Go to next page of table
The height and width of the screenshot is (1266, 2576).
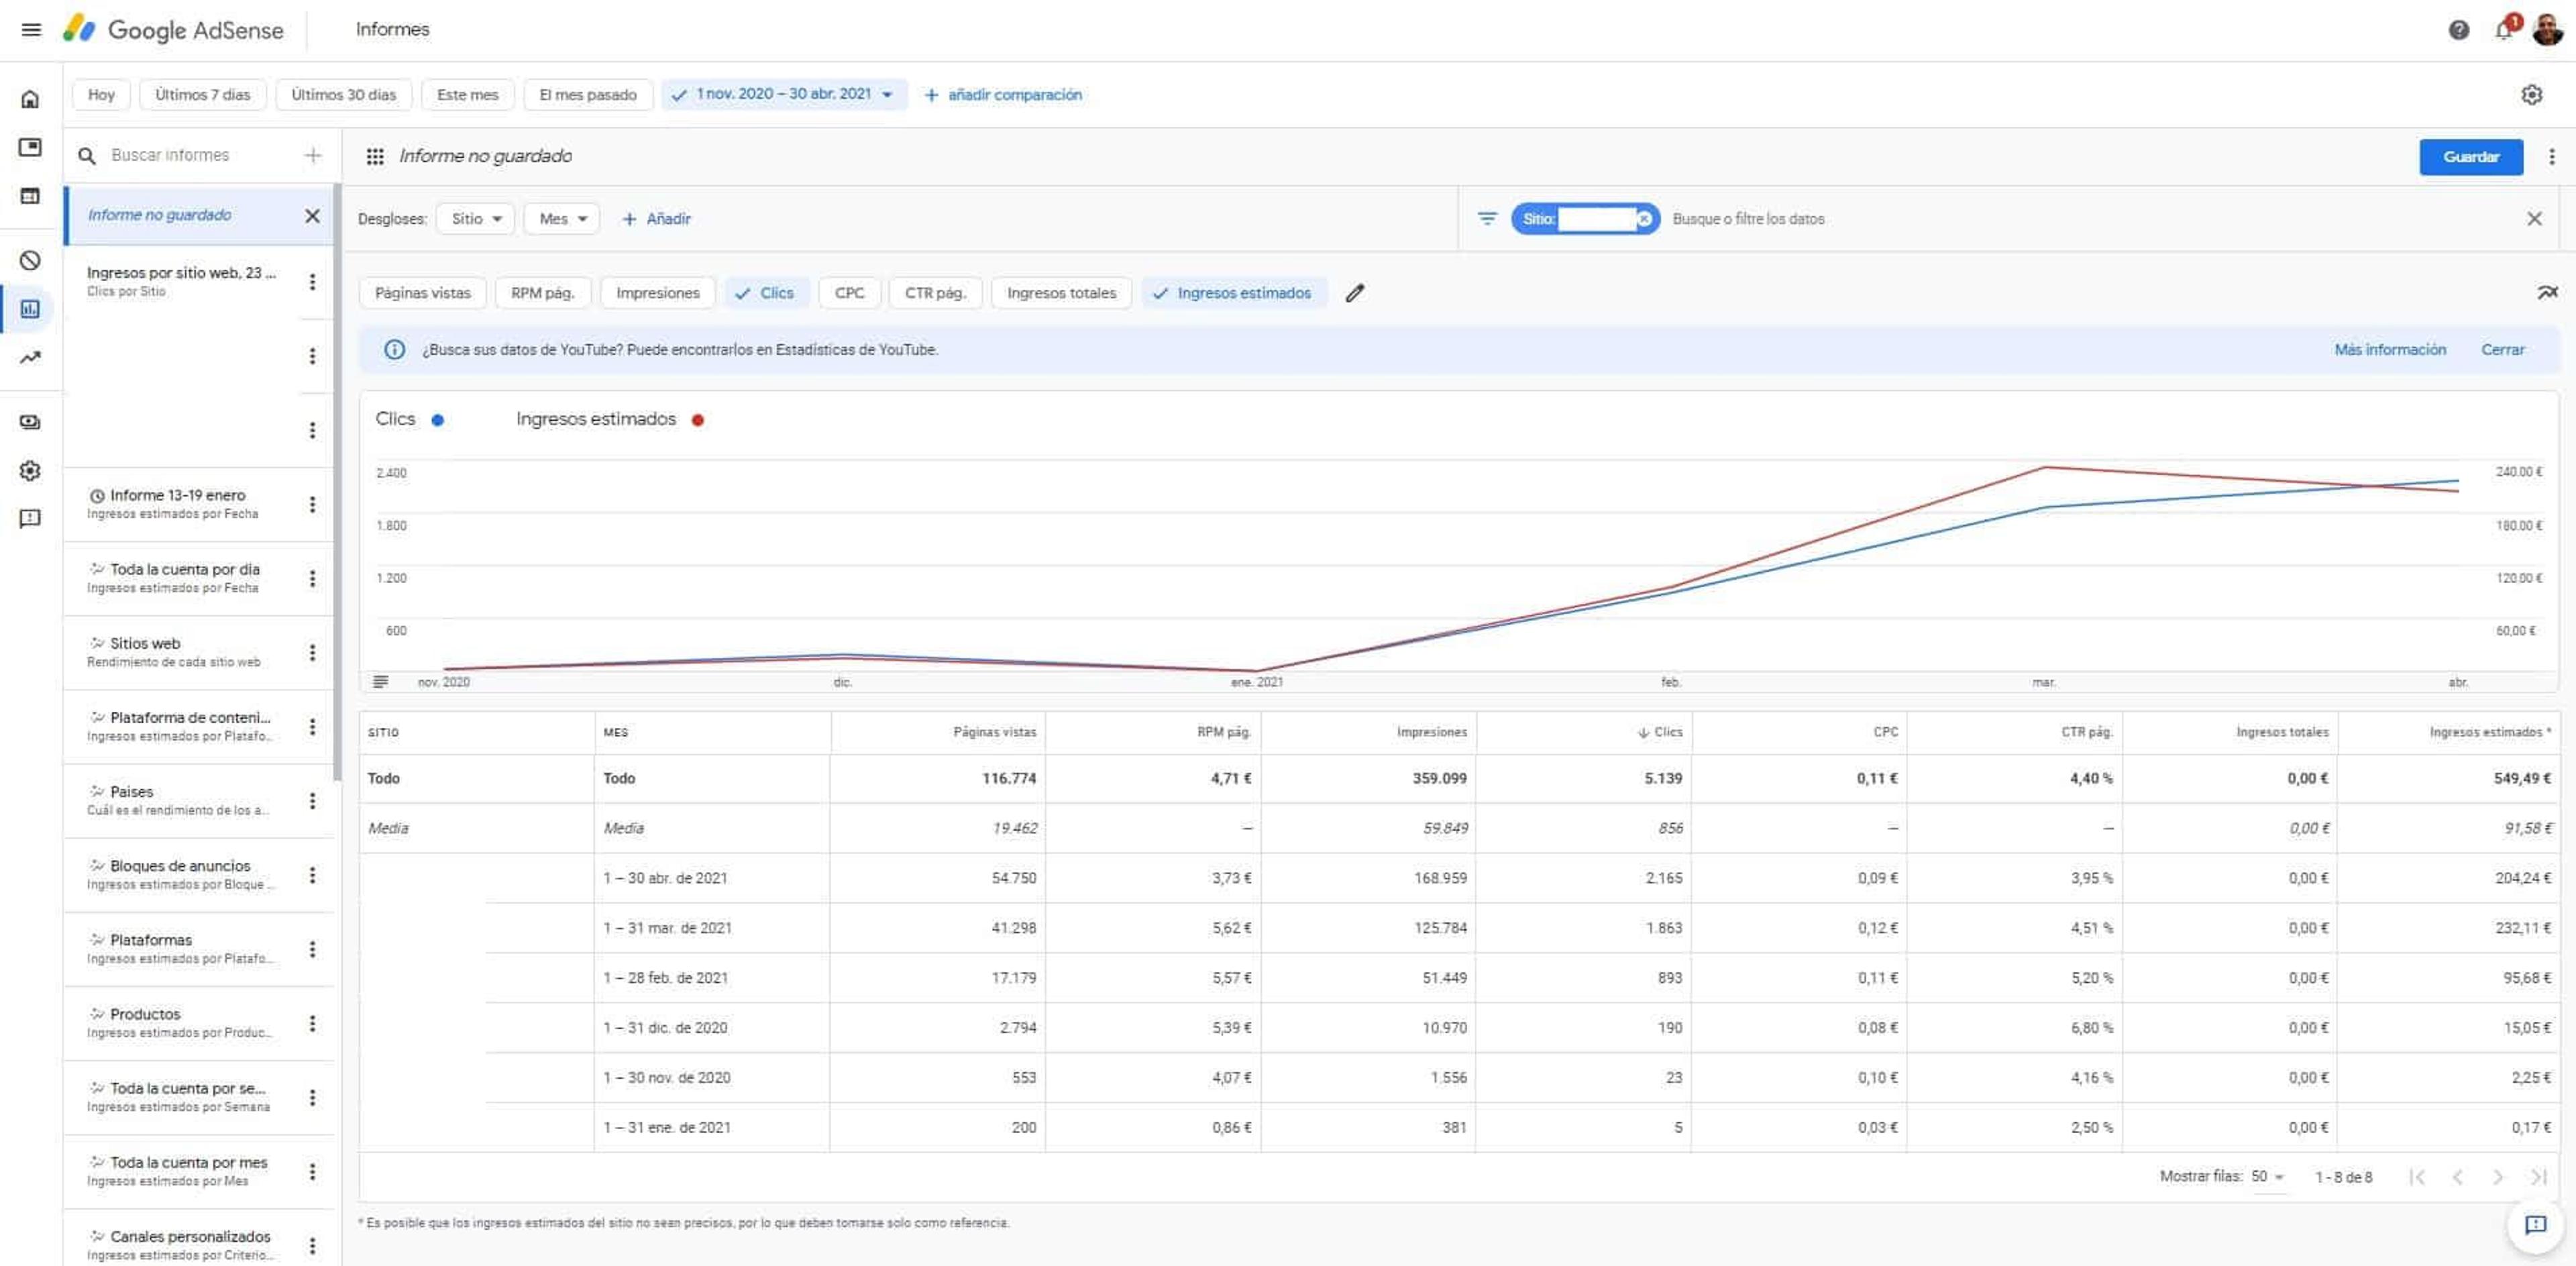2497,1177
